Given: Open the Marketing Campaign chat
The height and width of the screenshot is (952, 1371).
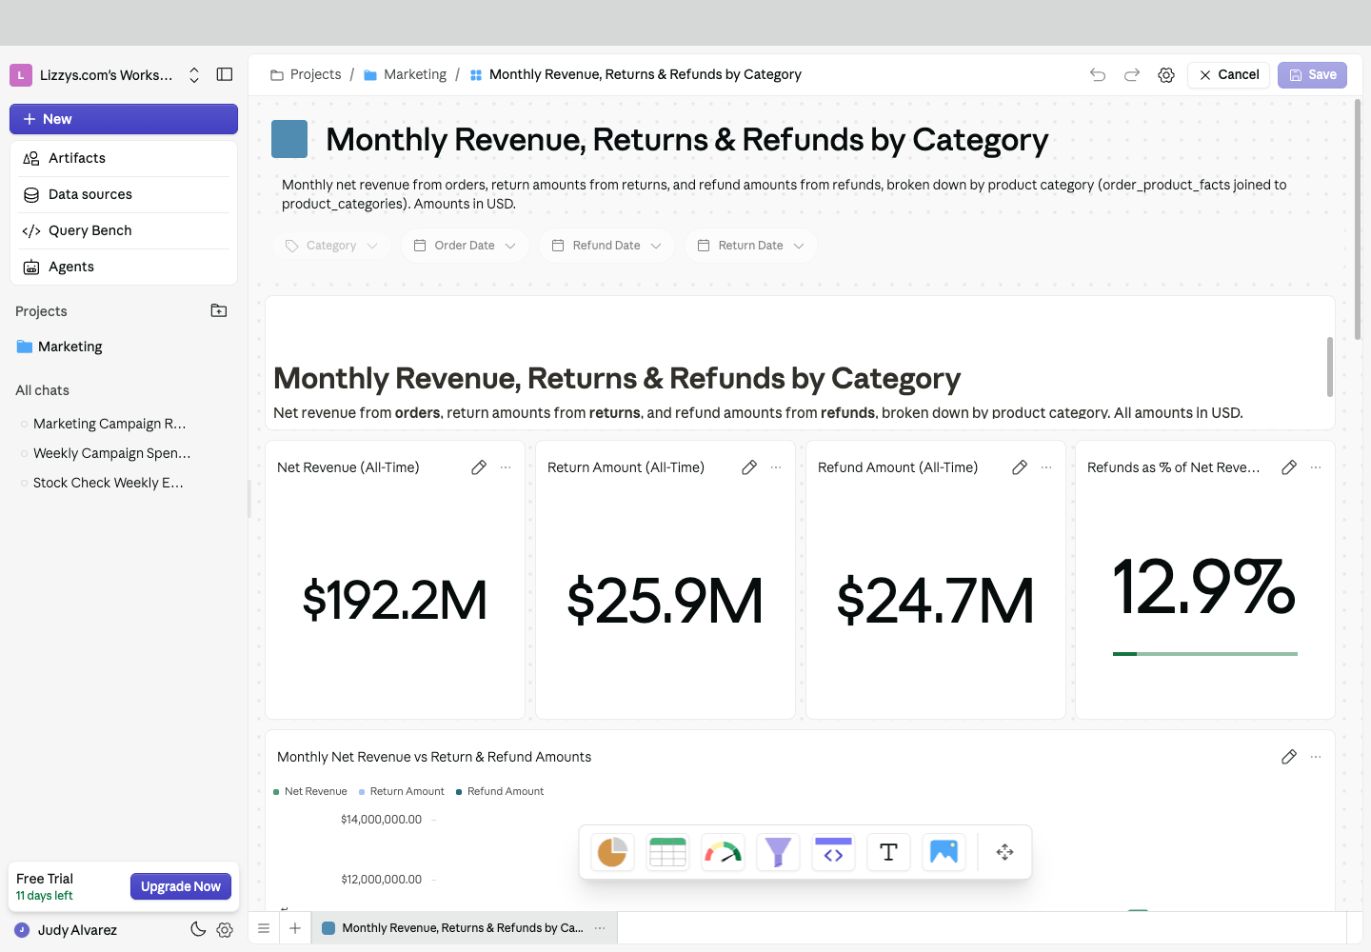Looking at the screenshot, I should pyautogui.click(x=109, y=424).
